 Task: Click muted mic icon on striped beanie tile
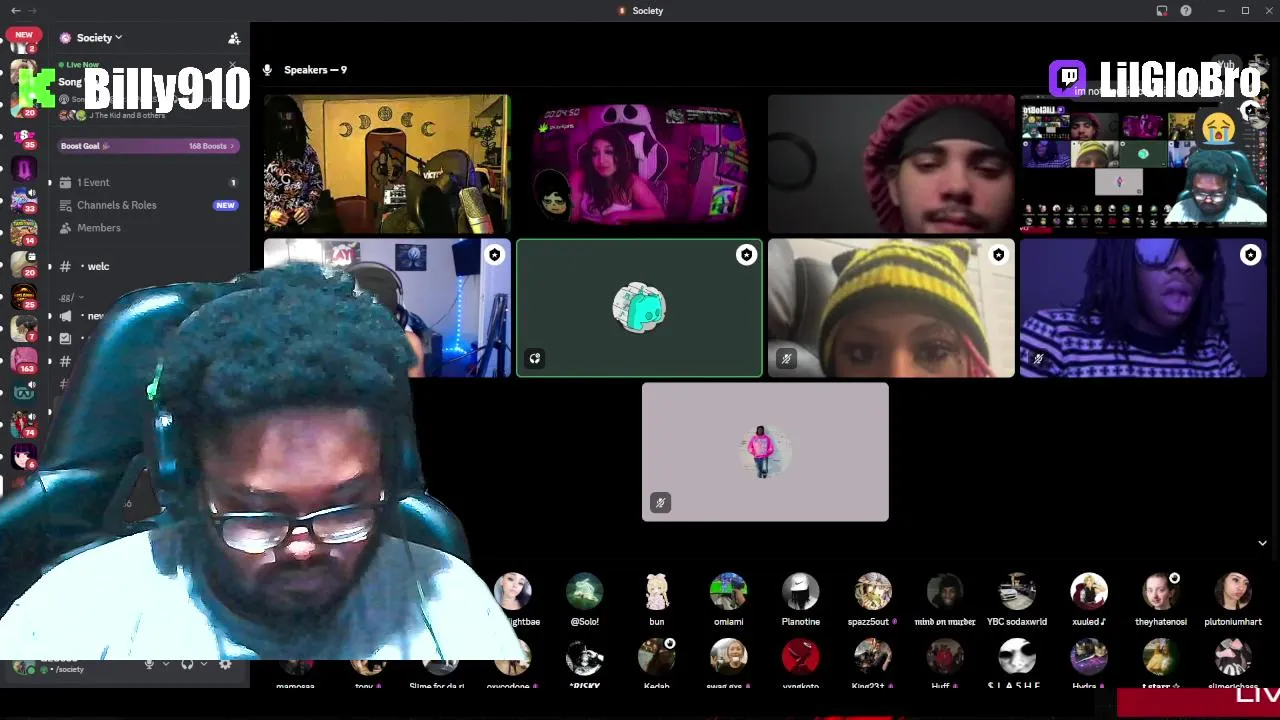[x=787, y=358]
